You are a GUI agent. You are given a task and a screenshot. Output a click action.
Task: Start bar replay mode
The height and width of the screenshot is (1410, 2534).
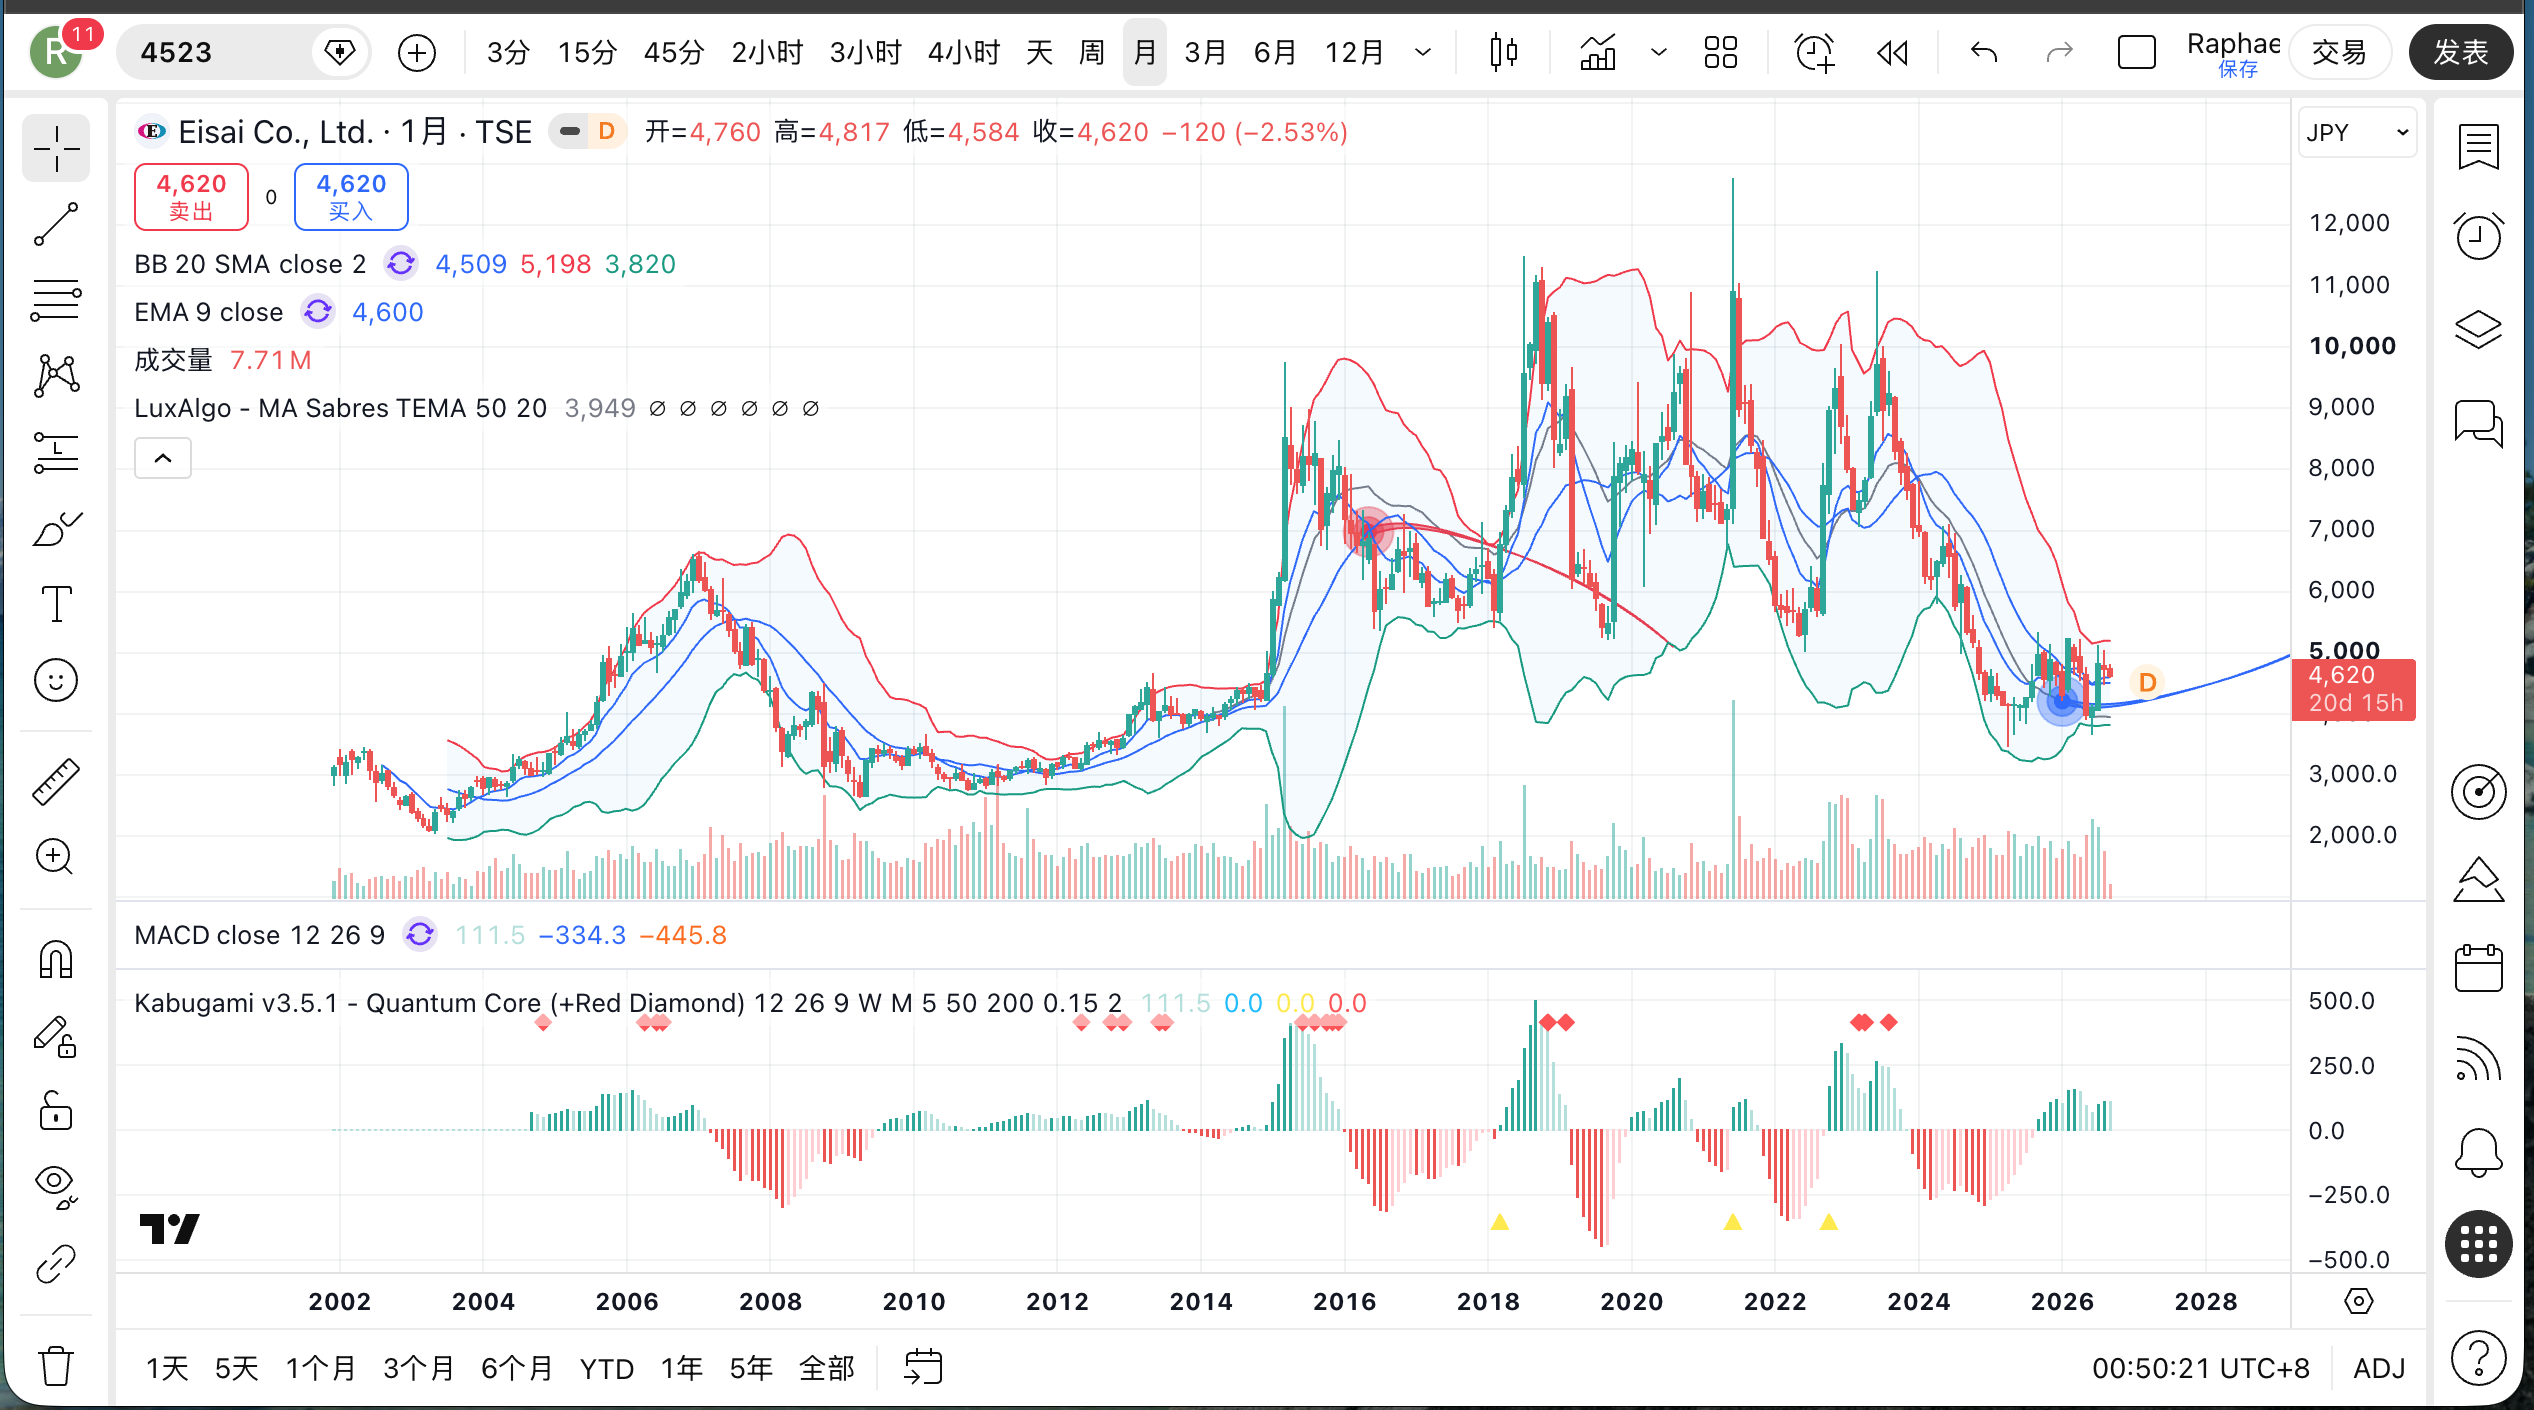[x=1892, y=52]
